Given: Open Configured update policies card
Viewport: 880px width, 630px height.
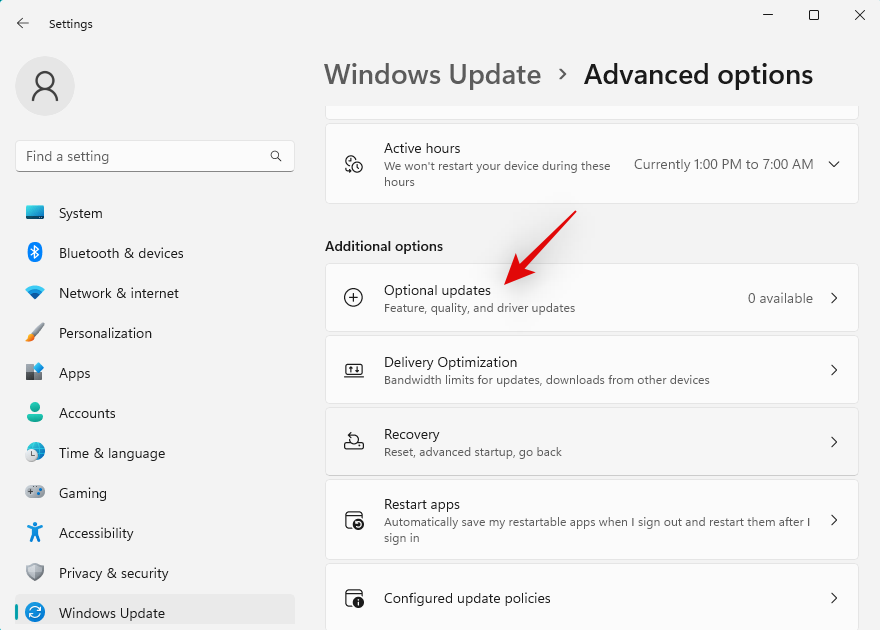Looking at the screenshot, I should (x=592, y=597).
